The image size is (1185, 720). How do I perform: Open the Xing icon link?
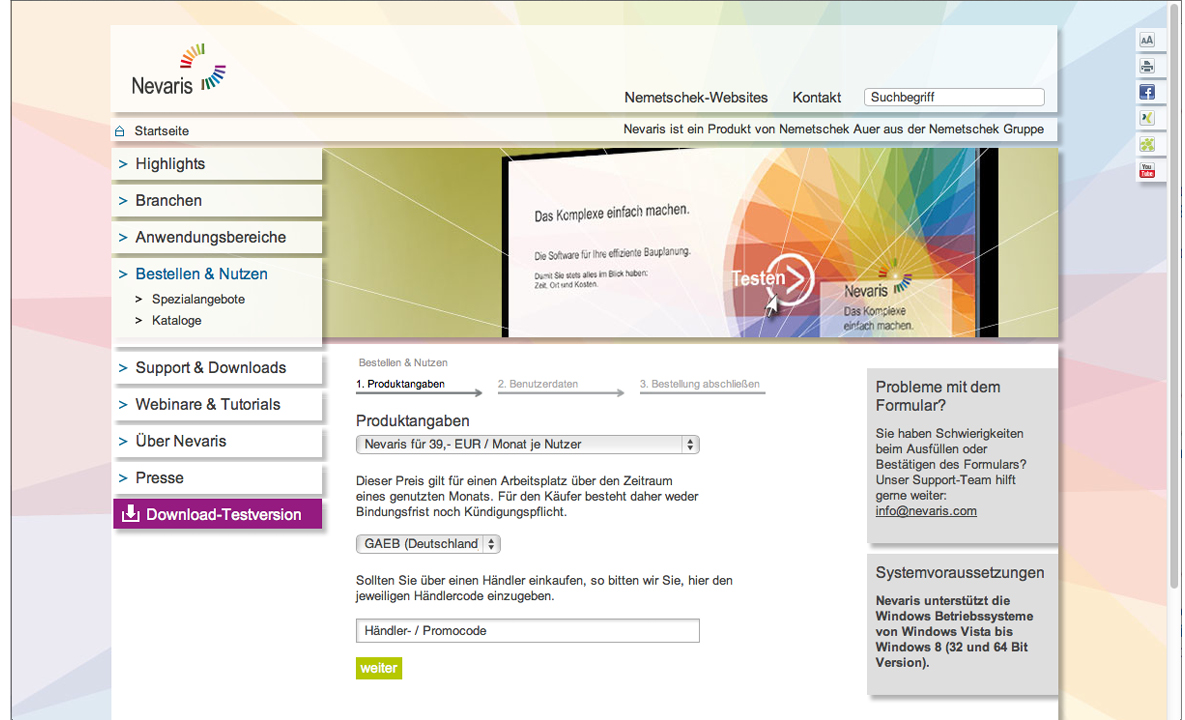(x=1146, y=118)
